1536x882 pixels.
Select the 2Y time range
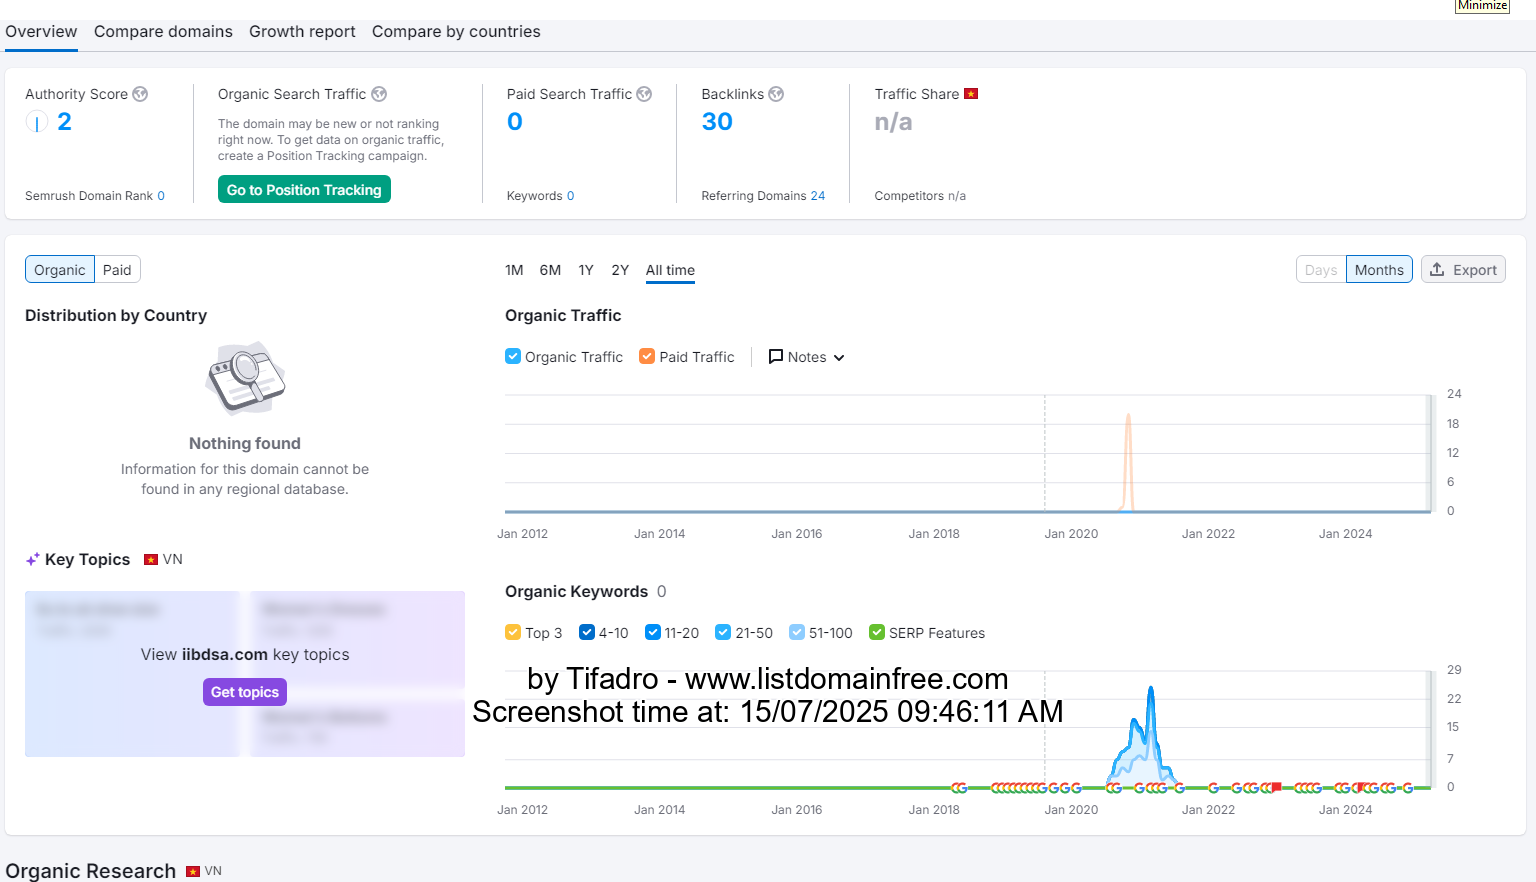point(620,270)
